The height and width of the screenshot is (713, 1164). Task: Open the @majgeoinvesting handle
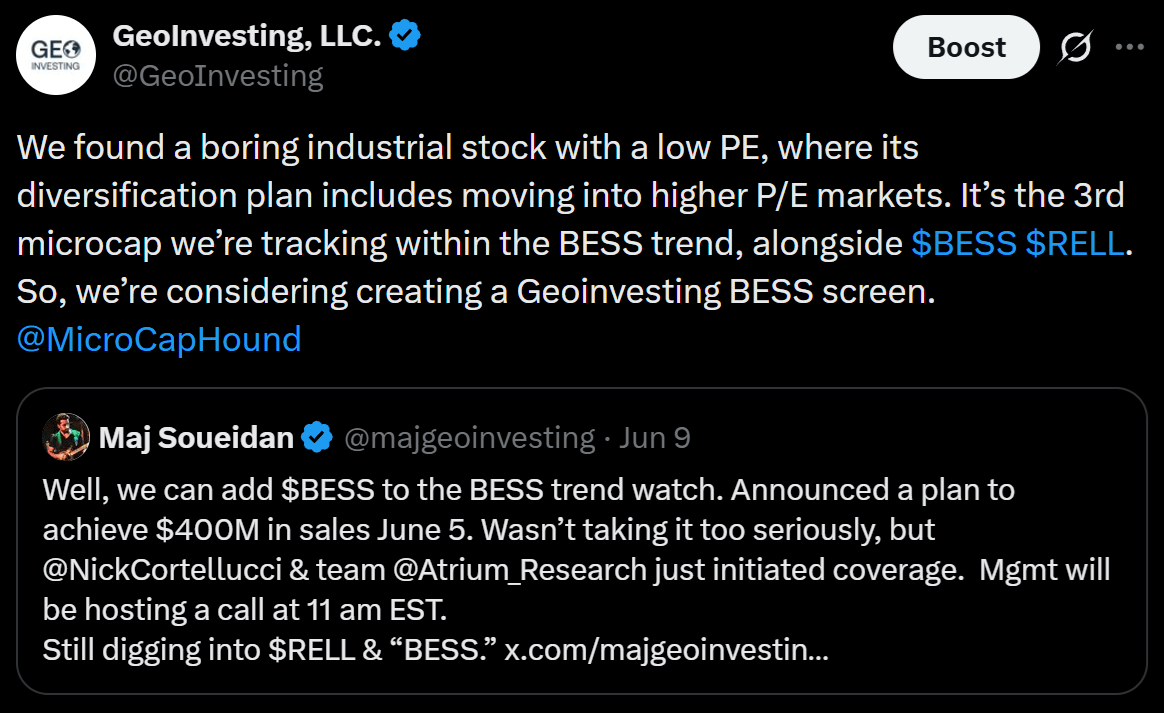point(469,437)
